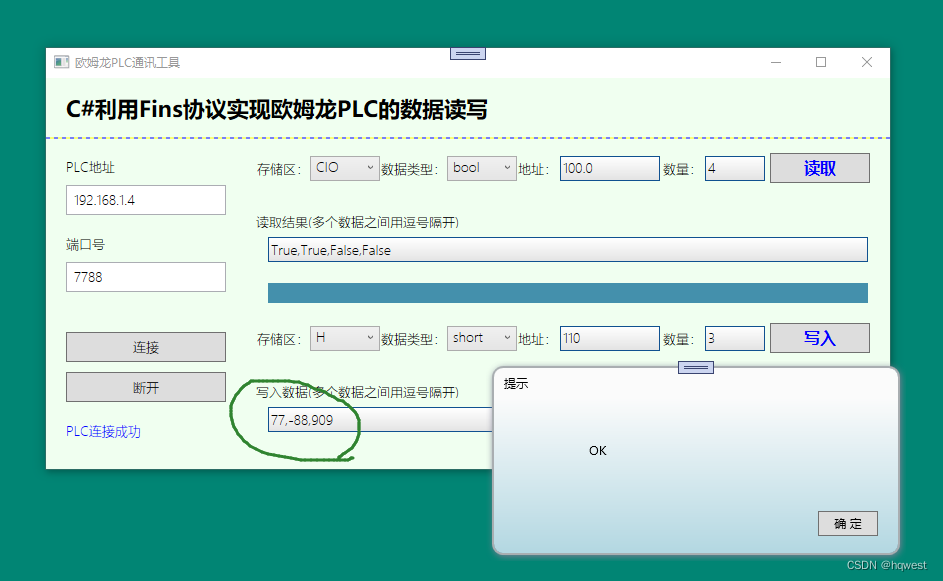Click the 读取结果 label text

[x=358, y=223]
